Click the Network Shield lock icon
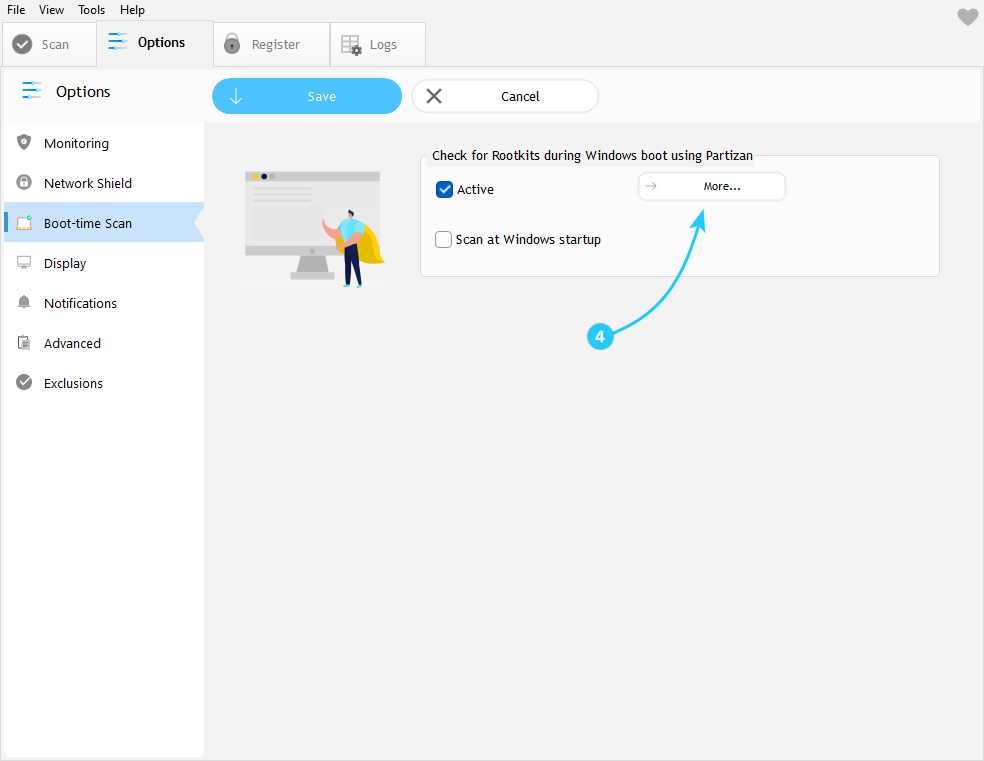The width and height of the screenshot is (984, 761). (25, 182)
